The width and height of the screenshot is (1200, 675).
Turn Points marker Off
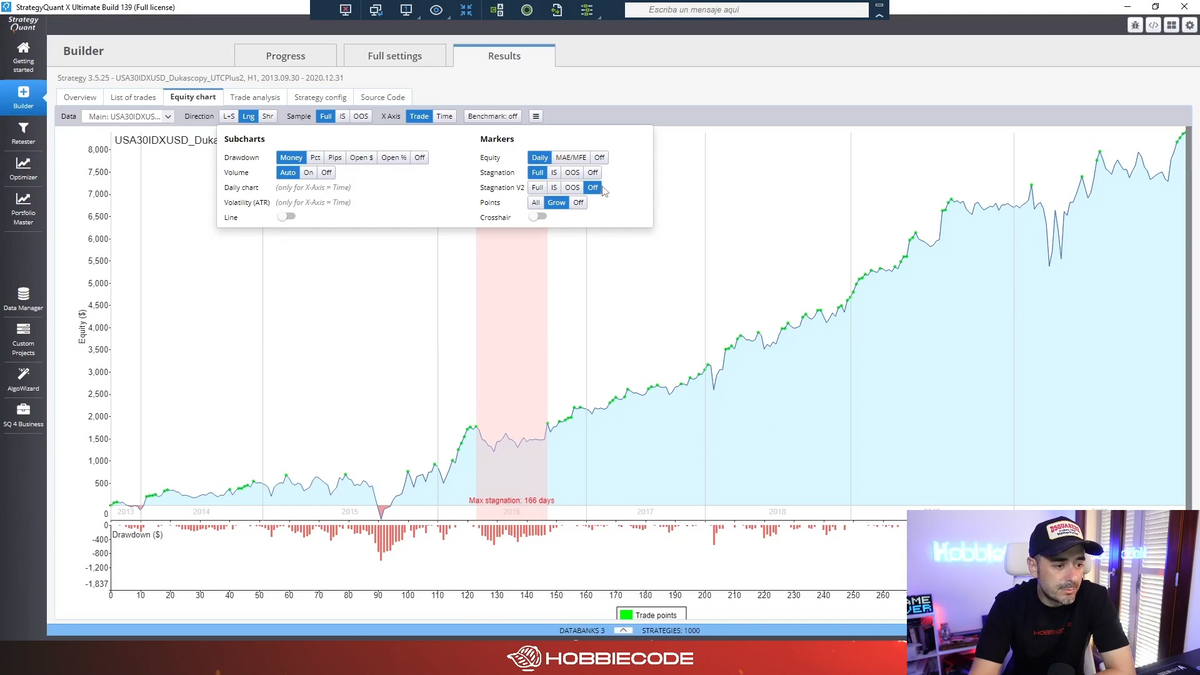click(x=578, y=202)
